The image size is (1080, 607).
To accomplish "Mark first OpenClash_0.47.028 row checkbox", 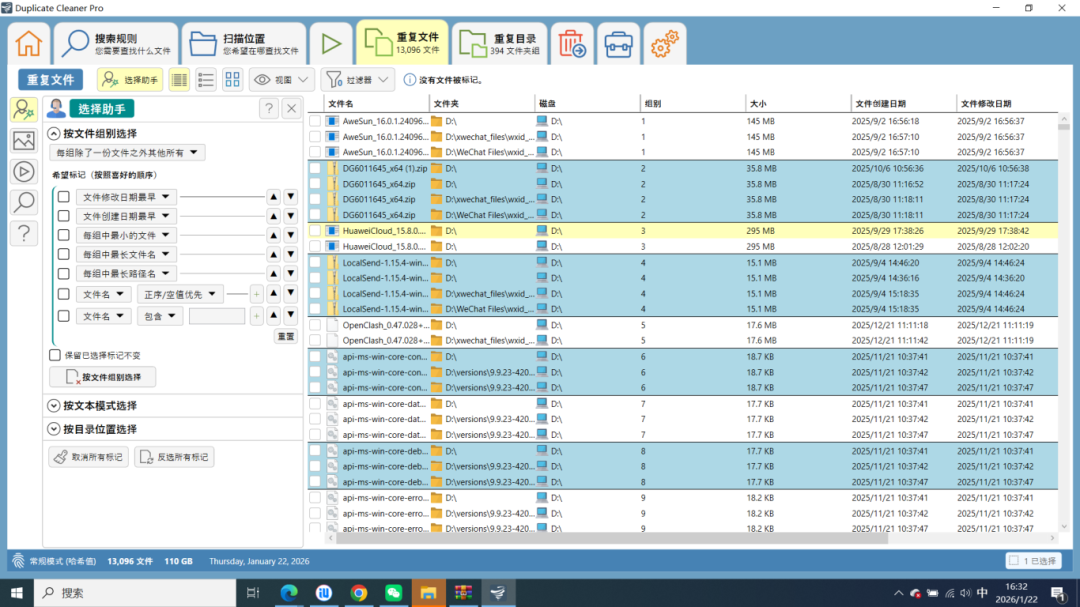I will [x=315, y=325].
